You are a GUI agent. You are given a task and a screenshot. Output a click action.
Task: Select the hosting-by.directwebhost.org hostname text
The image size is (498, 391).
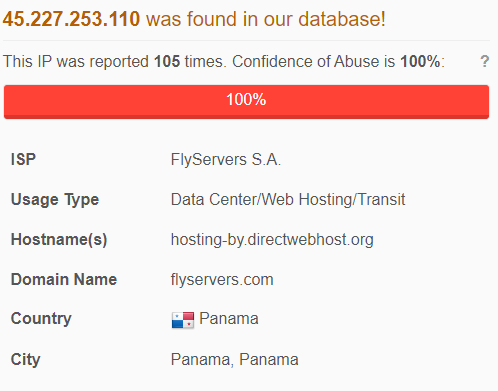pos(272,240)
